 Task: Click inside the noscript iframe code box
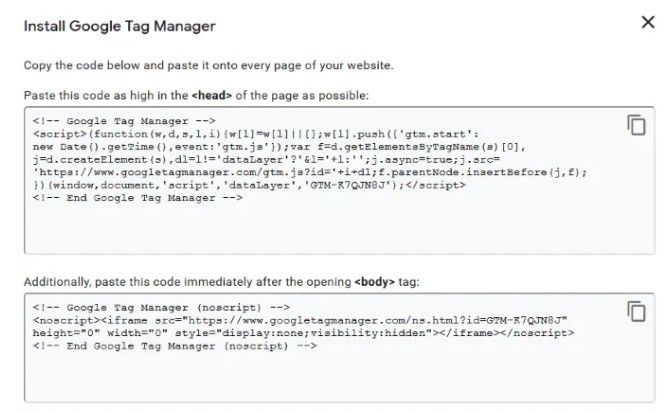pyautogui.click(x=330, y=375)
